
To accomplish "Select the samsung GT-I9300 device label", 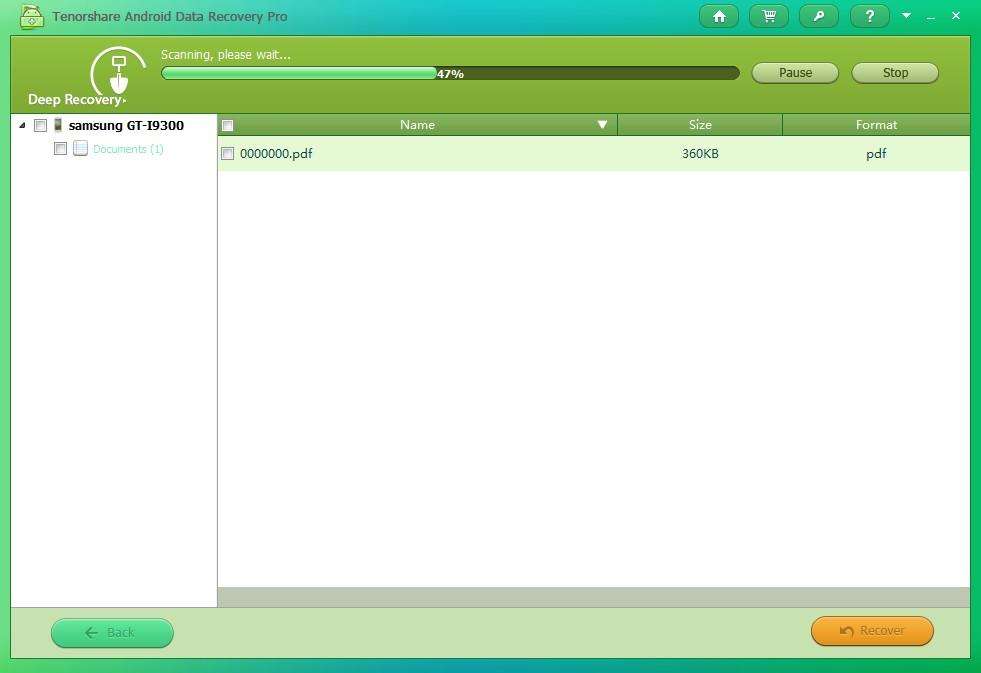I will (x=126, y=125).
